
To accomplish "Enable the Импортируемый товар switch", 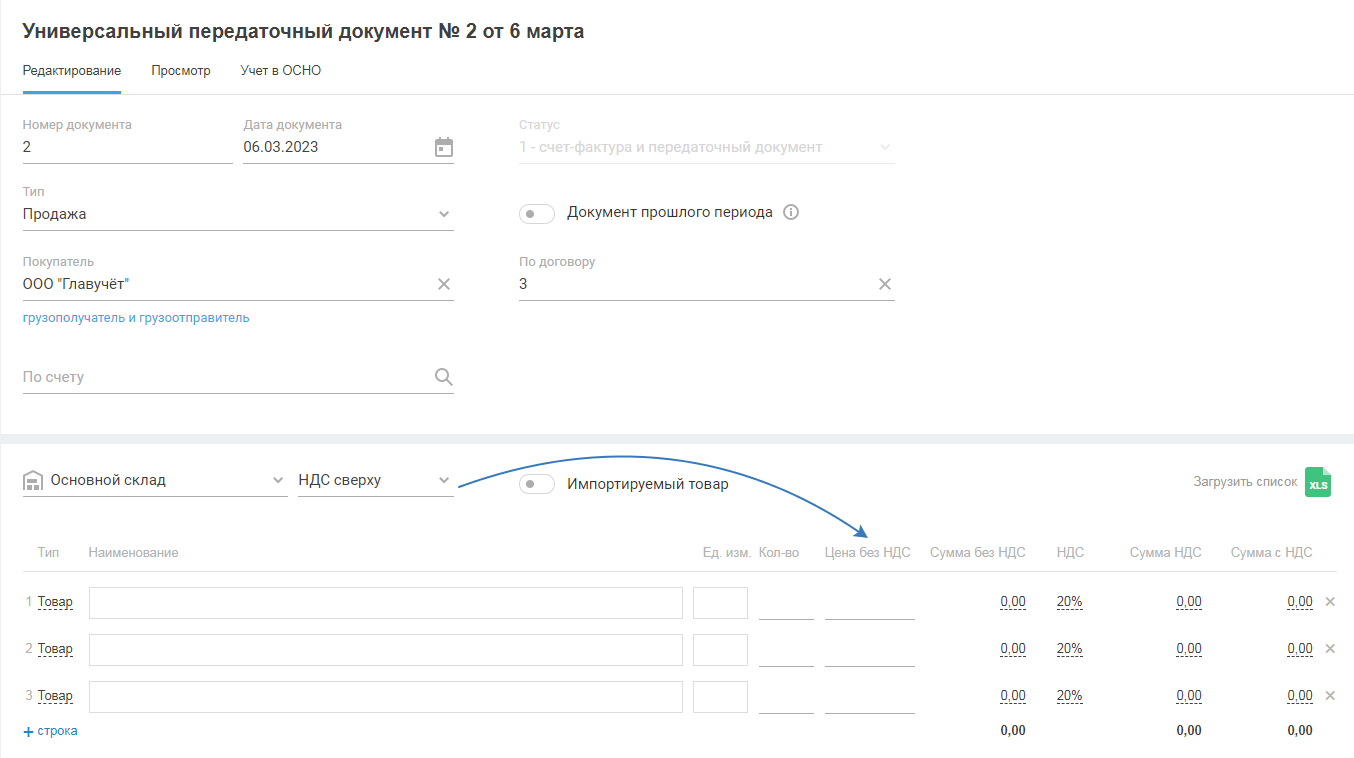I will tap(537, 485).
